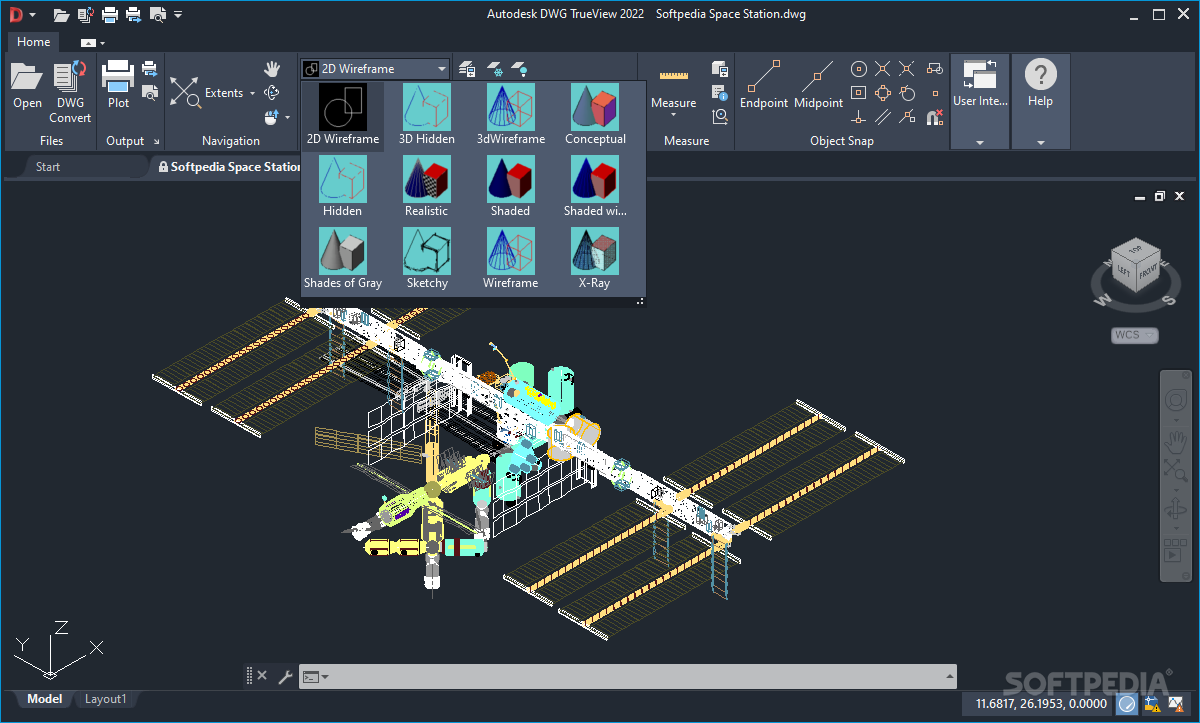Open the Layer Properties icon
This screenshot has width=1200, height=723.
coord(467,69)
